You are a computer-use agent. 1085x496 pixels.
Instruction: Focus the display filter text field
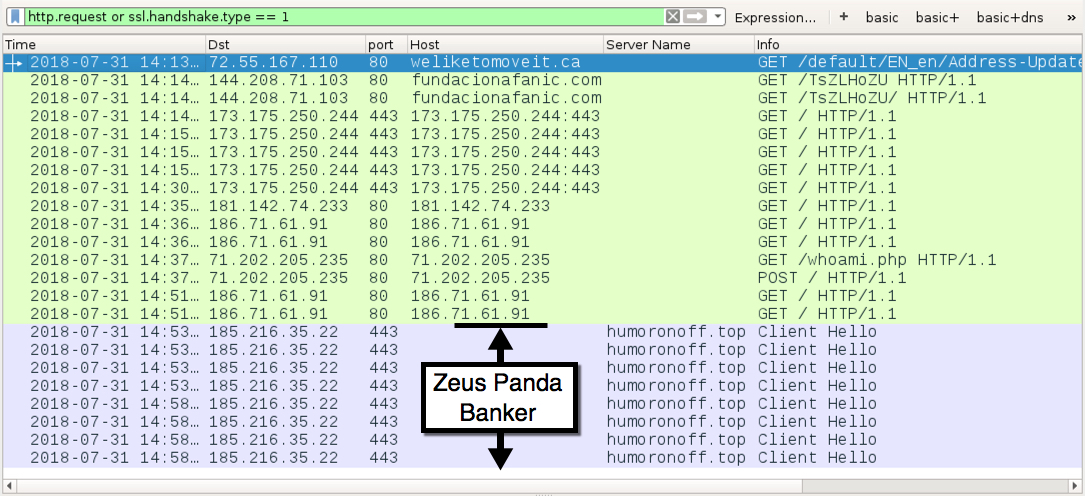(x=344, y=17)
